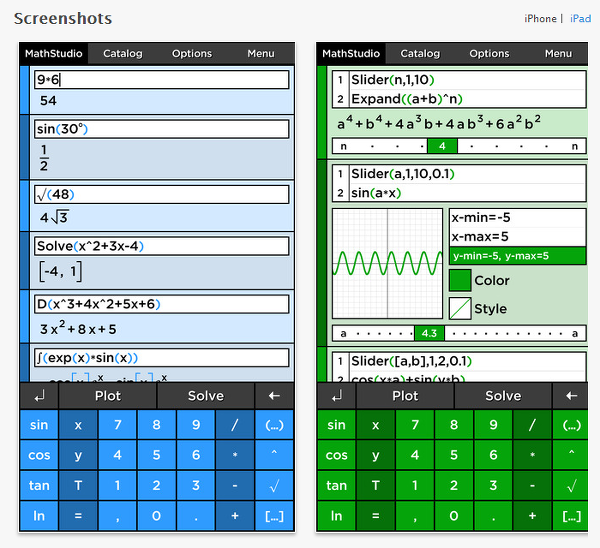Tap the parentheses (...) key on green keypad
The width and height of the screenshot is (600, 548).
(x=571, y=425)
